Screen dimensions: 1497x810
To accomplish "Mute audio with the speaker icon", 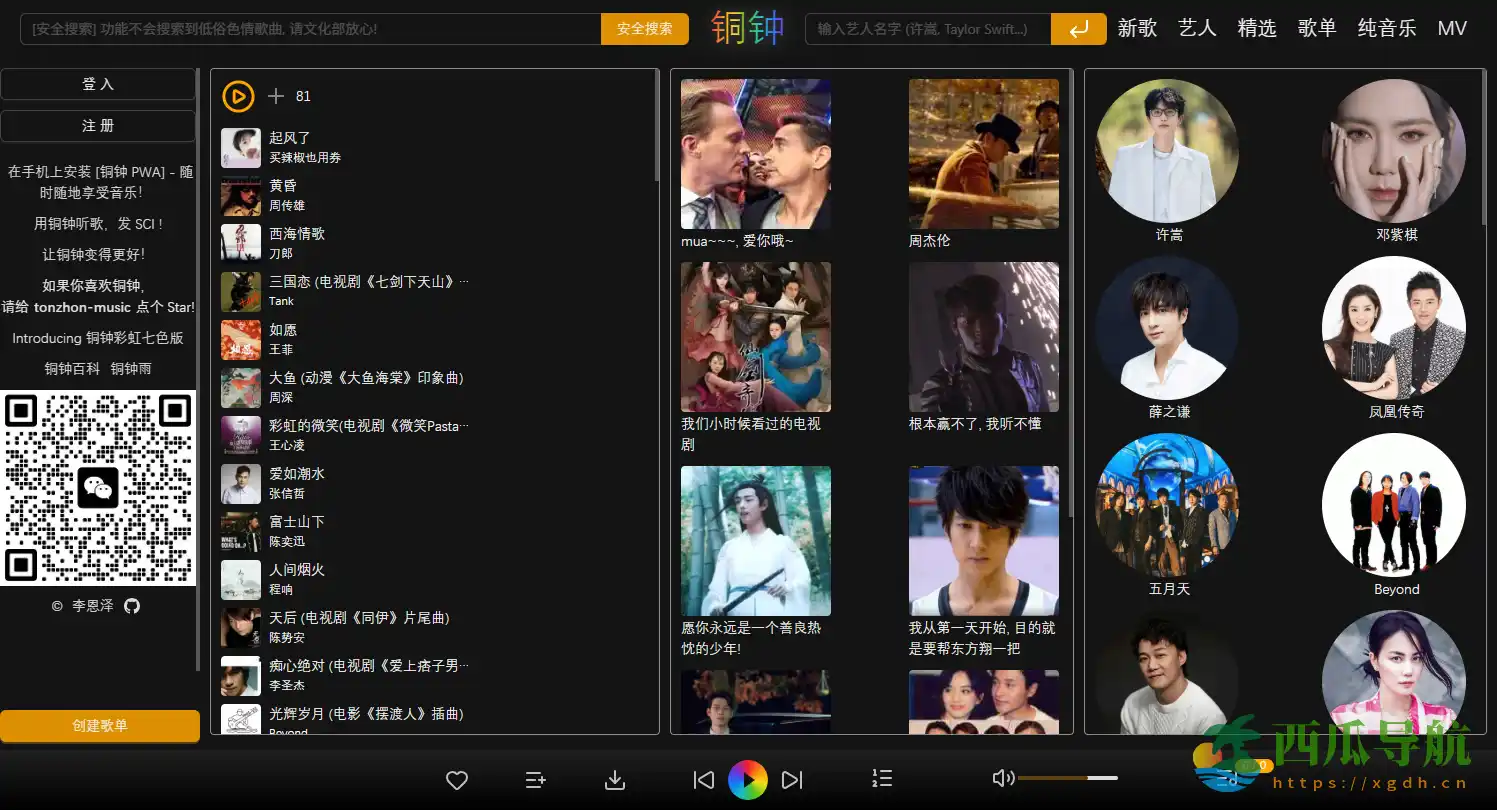I will pyautogui.click(x=1002, y=778).
